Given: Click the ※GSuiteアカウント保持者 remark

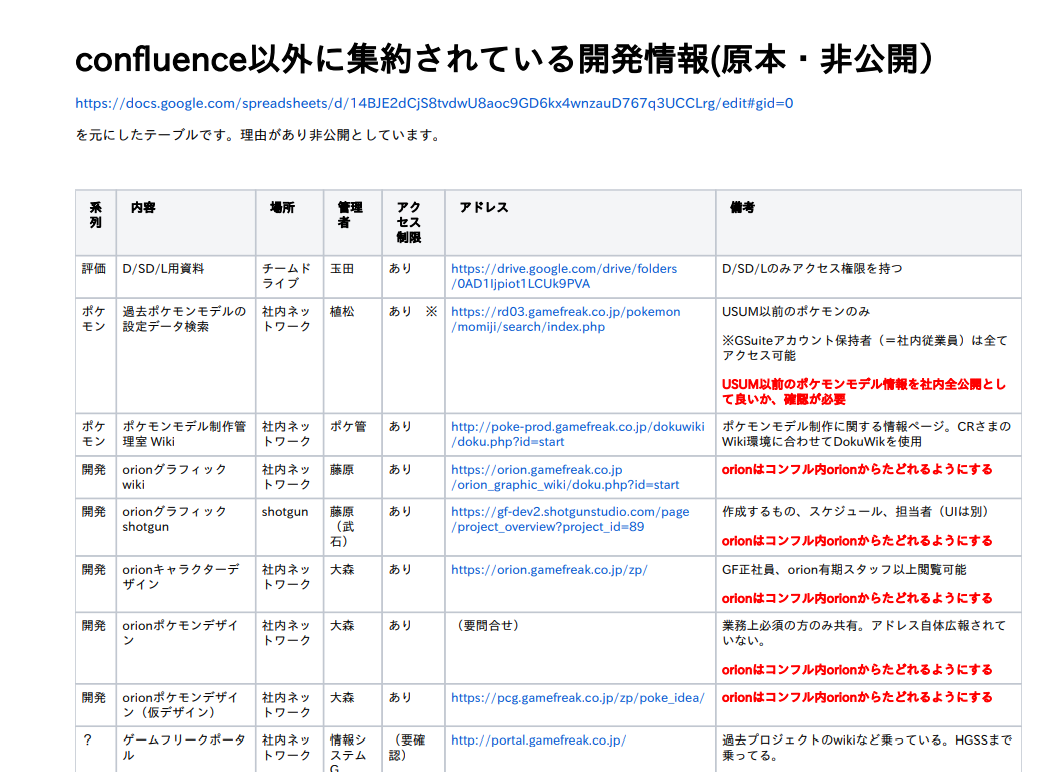Looking at the screenshot, I should (x=864, y=348).
